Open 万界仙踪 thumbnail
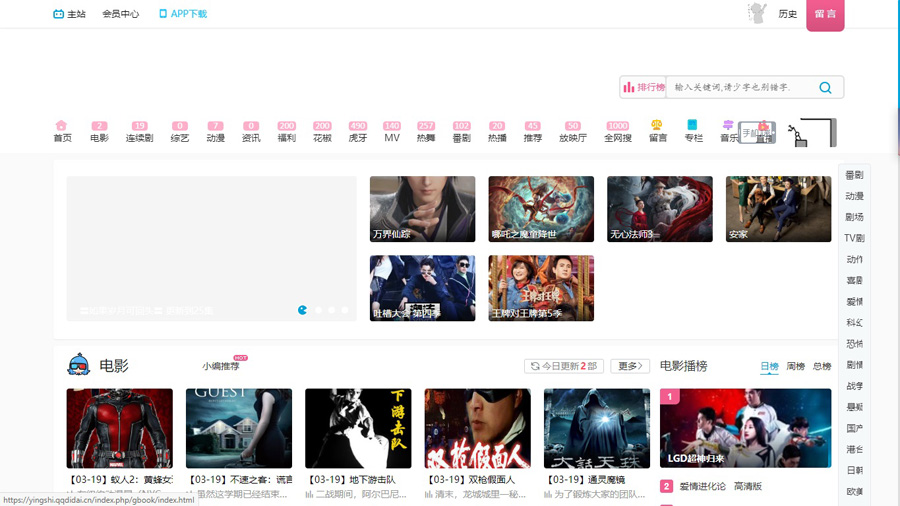The image size is (900, 506). point(422,209)
